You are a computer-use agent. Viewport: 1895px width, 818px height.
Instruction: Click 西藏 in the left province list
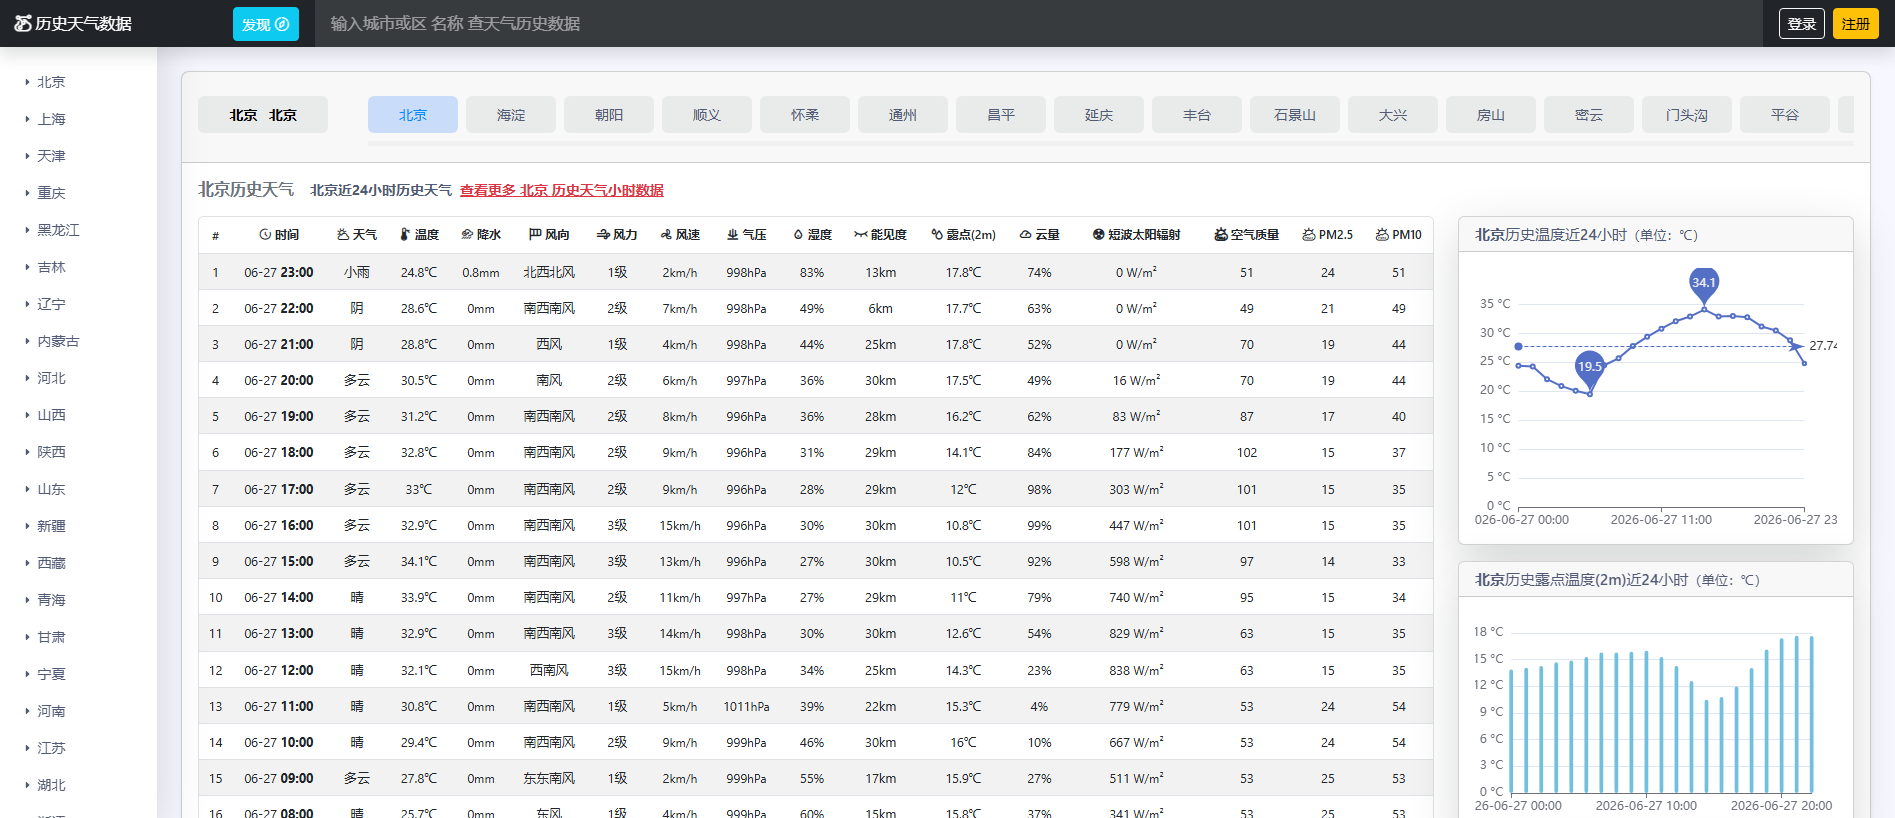[x=51, y=563]
